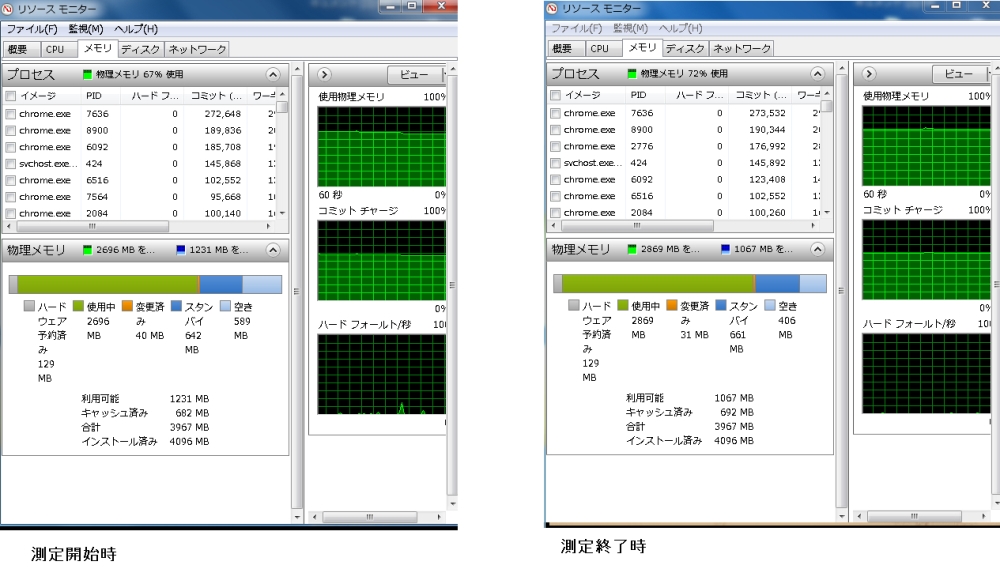Select chrome.exe PID 7564 checkbox
This screenshot has height=584, width=1000.
pos(11,197)
